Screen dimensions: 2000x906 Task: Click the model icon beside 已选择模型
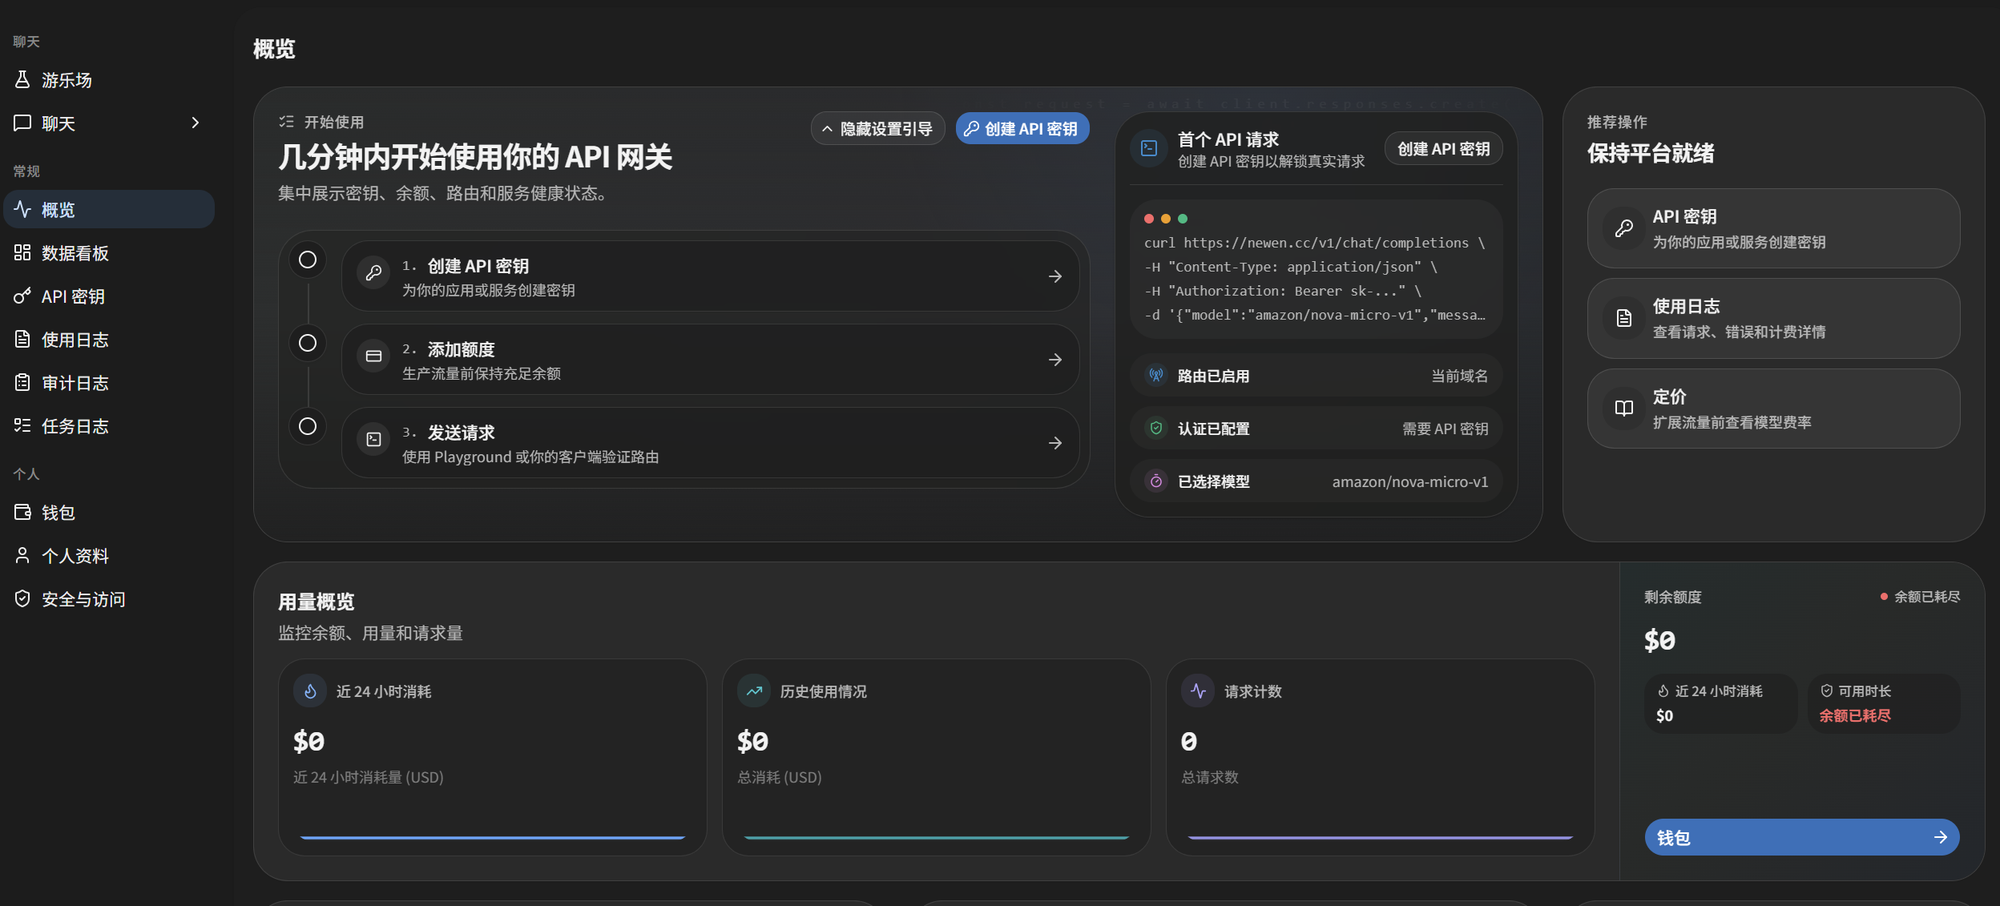click(1156, 481)
